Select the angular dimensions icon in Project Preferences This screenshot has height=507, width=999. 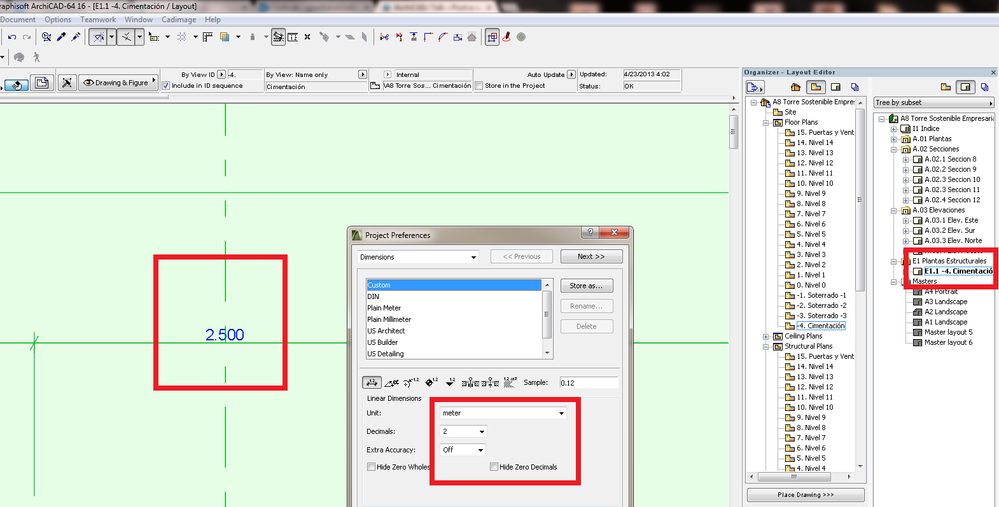click(392, 382)
